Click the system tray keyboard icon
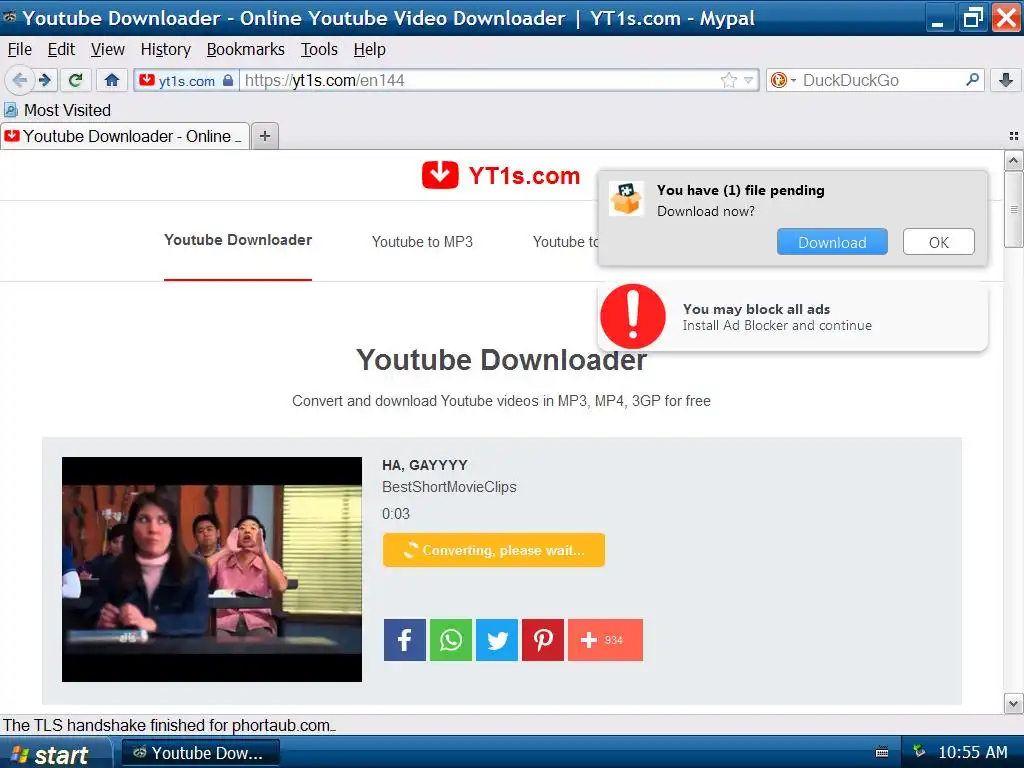Screen dimensions: 1024x768 tap(882, 752)
